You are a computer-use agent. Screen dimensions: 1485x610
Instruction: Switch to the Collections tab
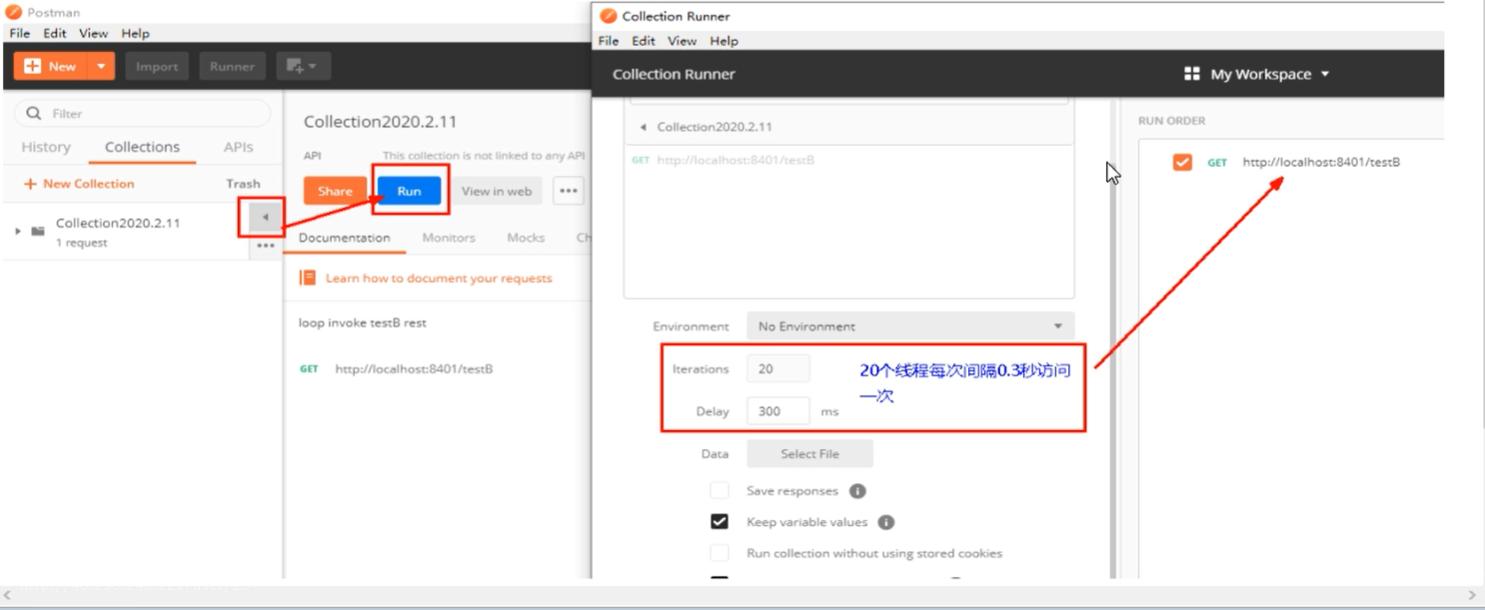142,147
